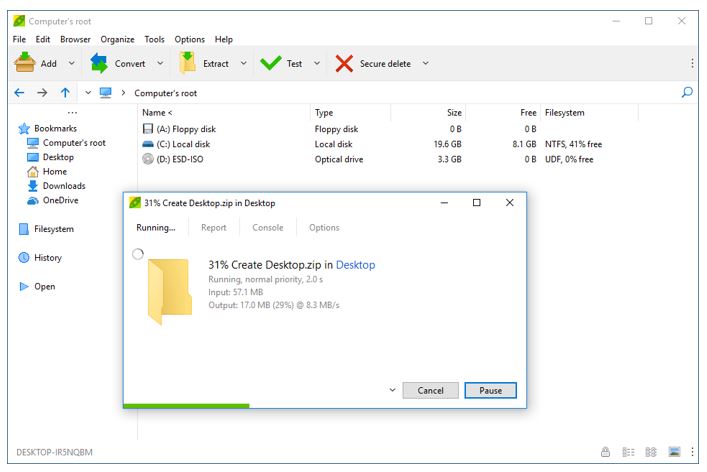Open Desktop bookmark in sidebar

pyautogui.click(x=50, y=157)
